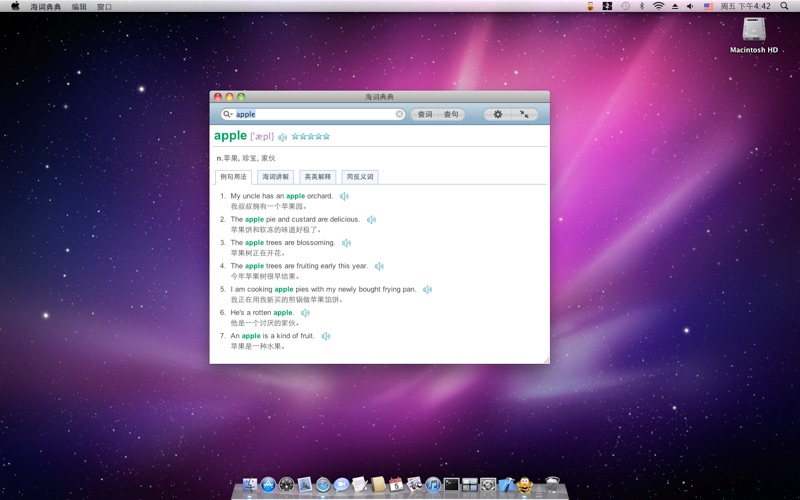Open the Time Machine menu bar icon
Viewport: 800px width, 500px height.
[625, 6]
